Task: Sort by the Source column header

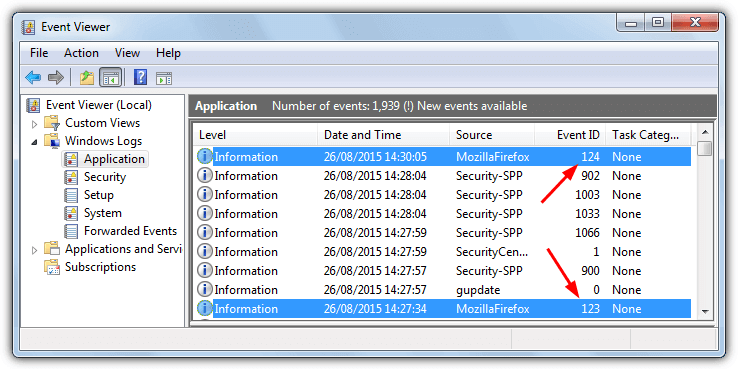Action: (492, 135)
